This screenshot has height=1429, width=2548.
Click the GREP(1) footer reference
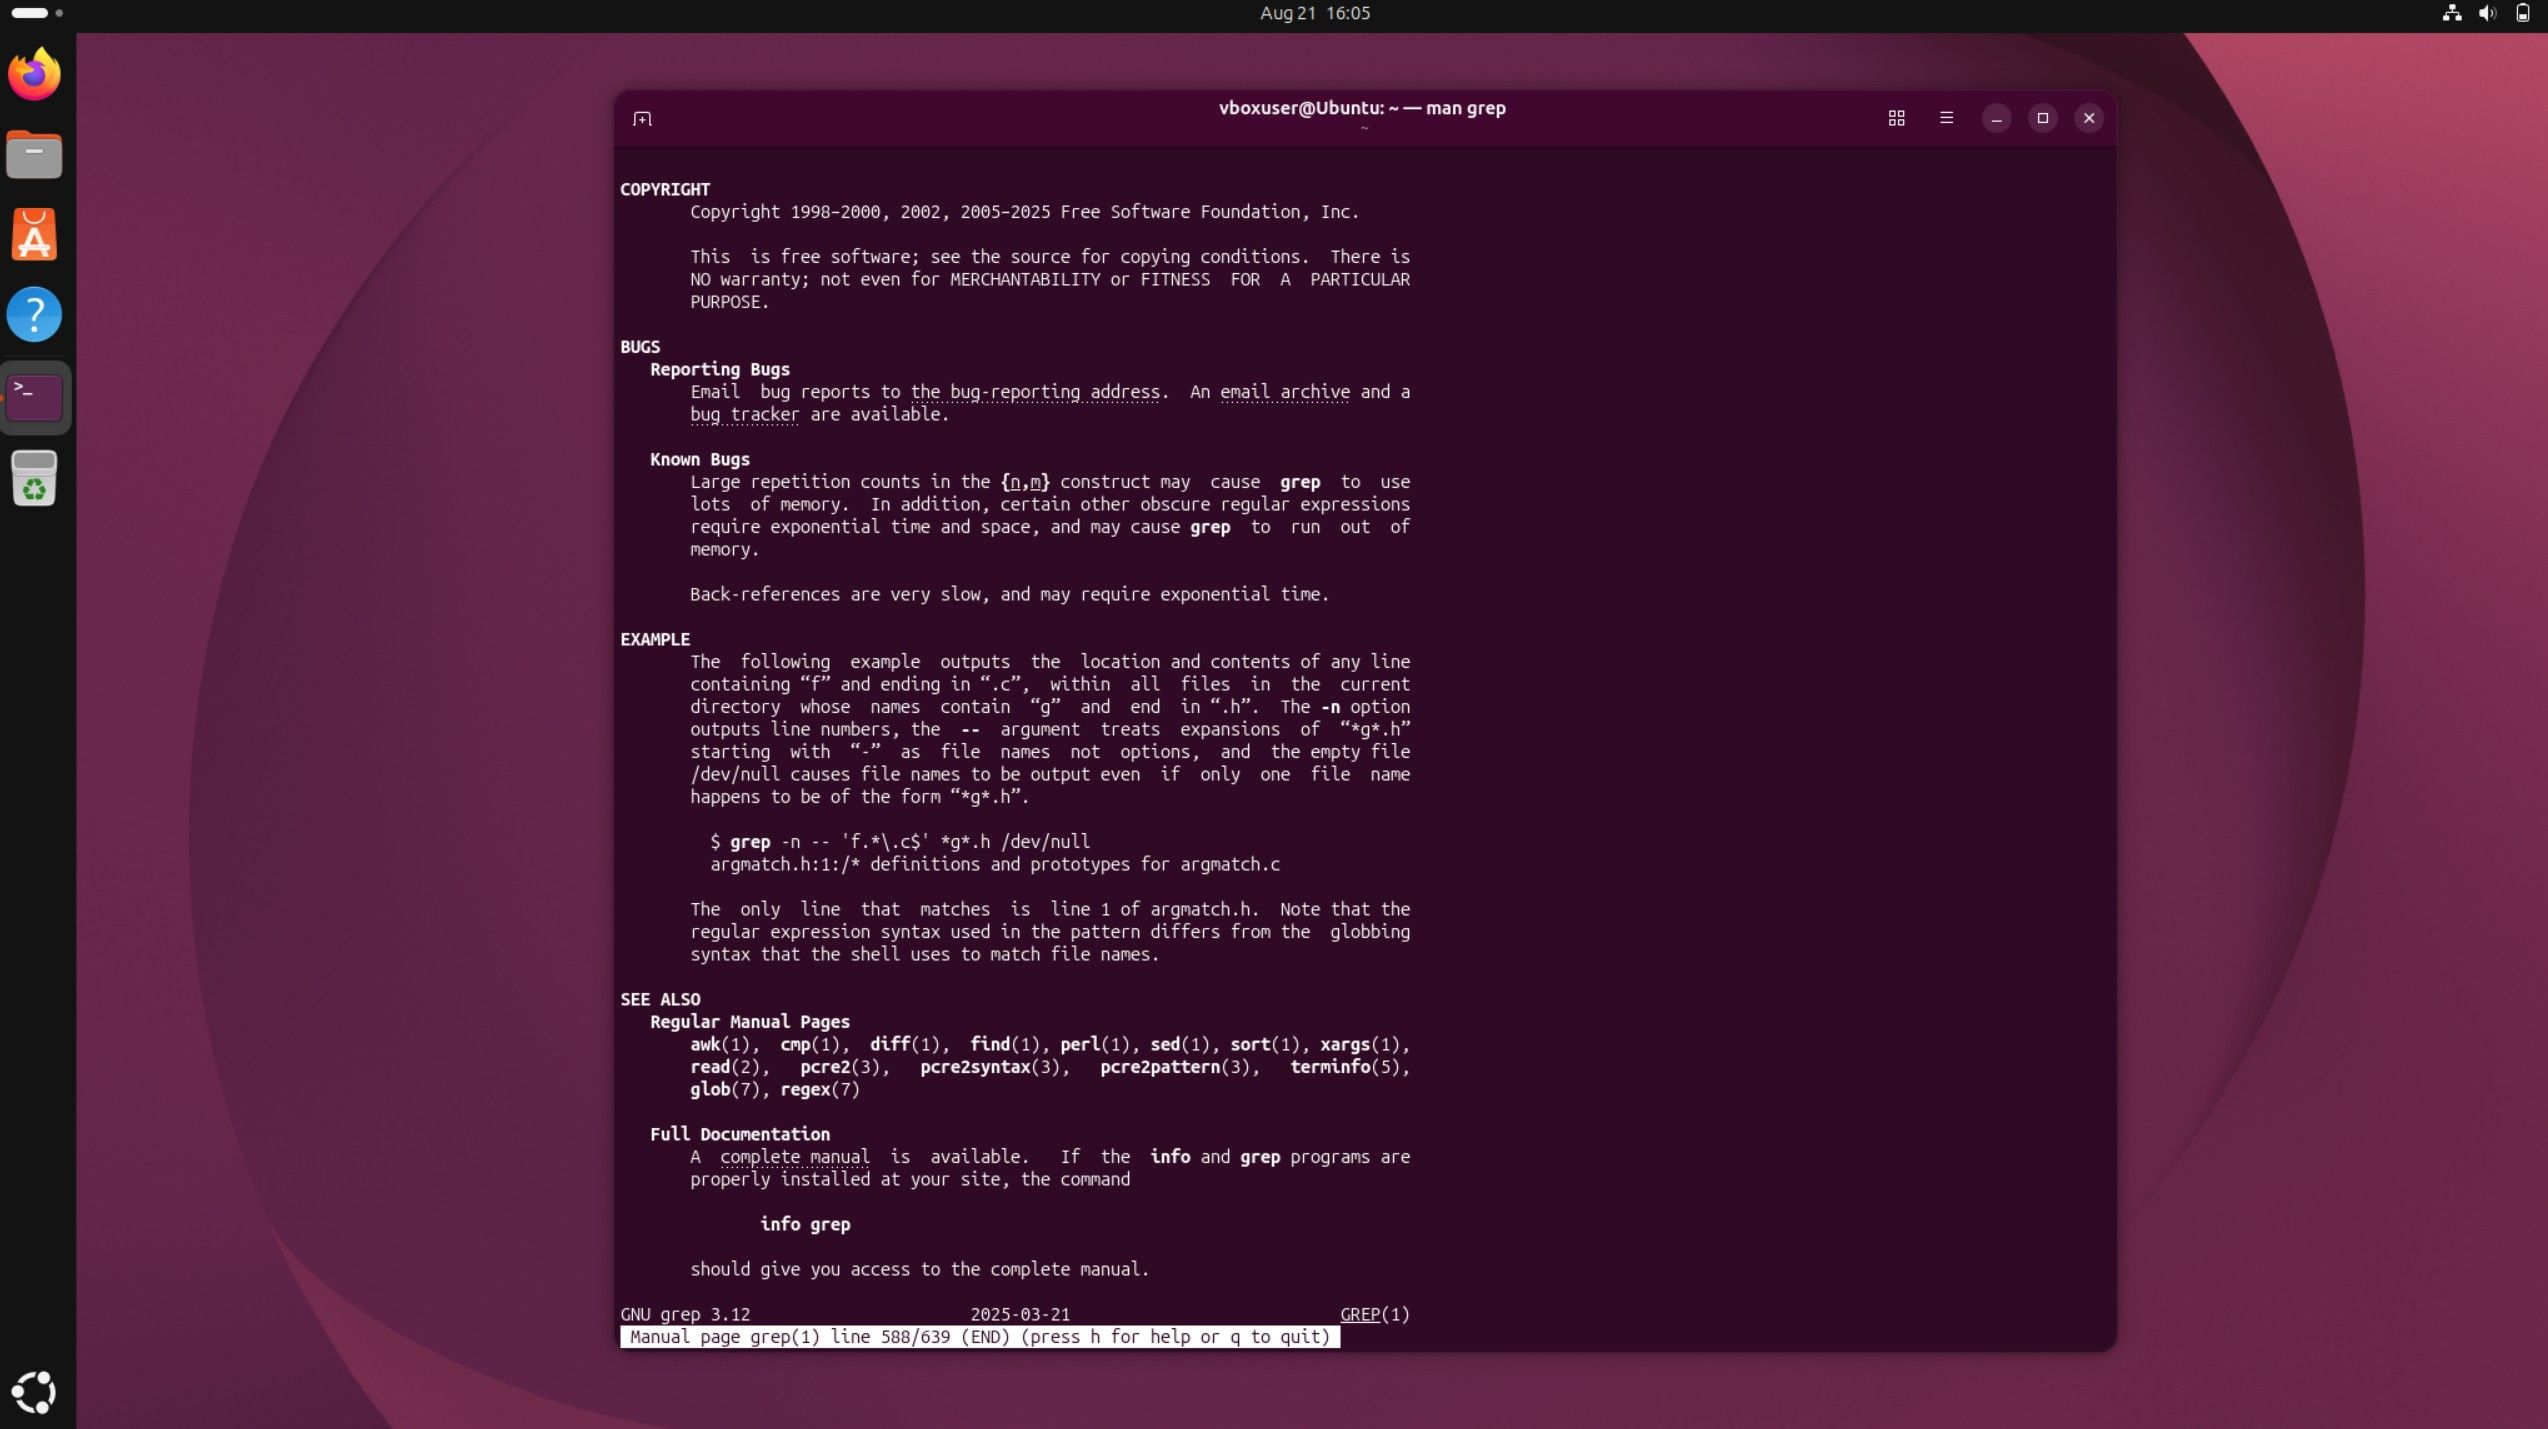pos(1375,1315)
